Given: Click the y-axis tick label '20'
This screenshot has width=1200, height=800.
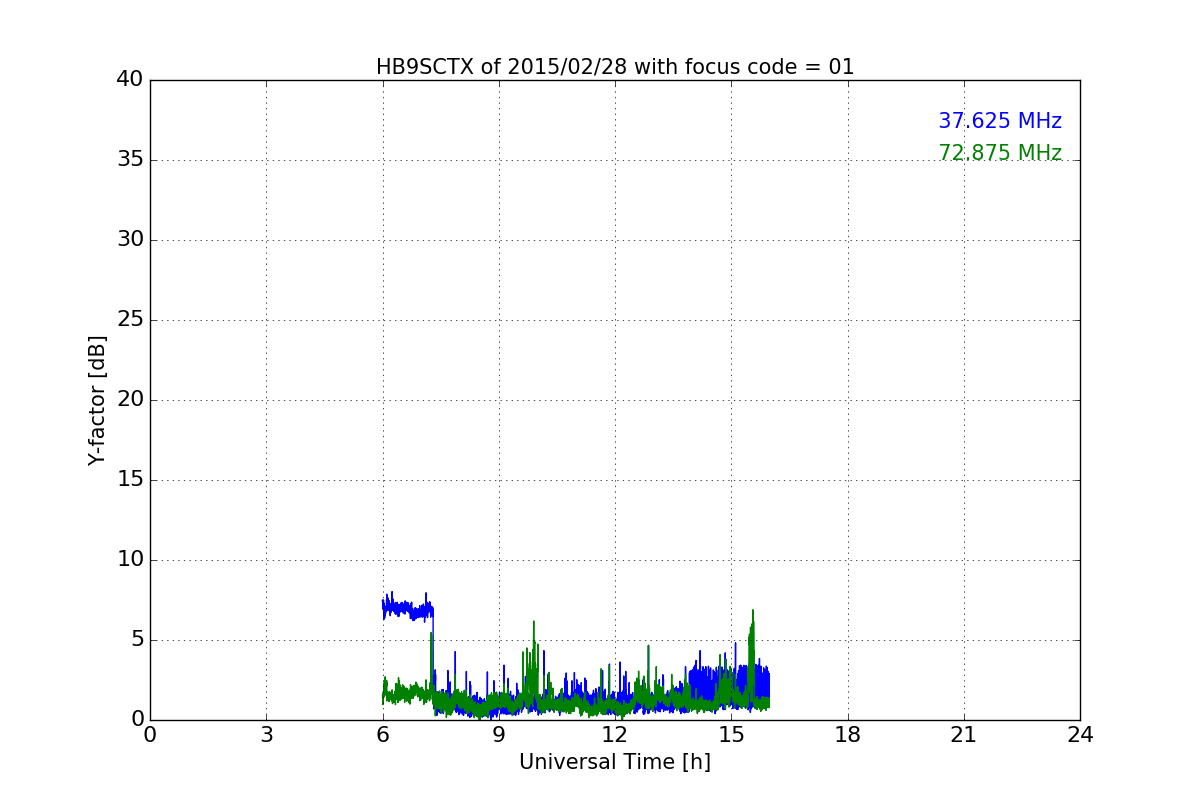Looking at the screenshot, I should coord(130,400).
